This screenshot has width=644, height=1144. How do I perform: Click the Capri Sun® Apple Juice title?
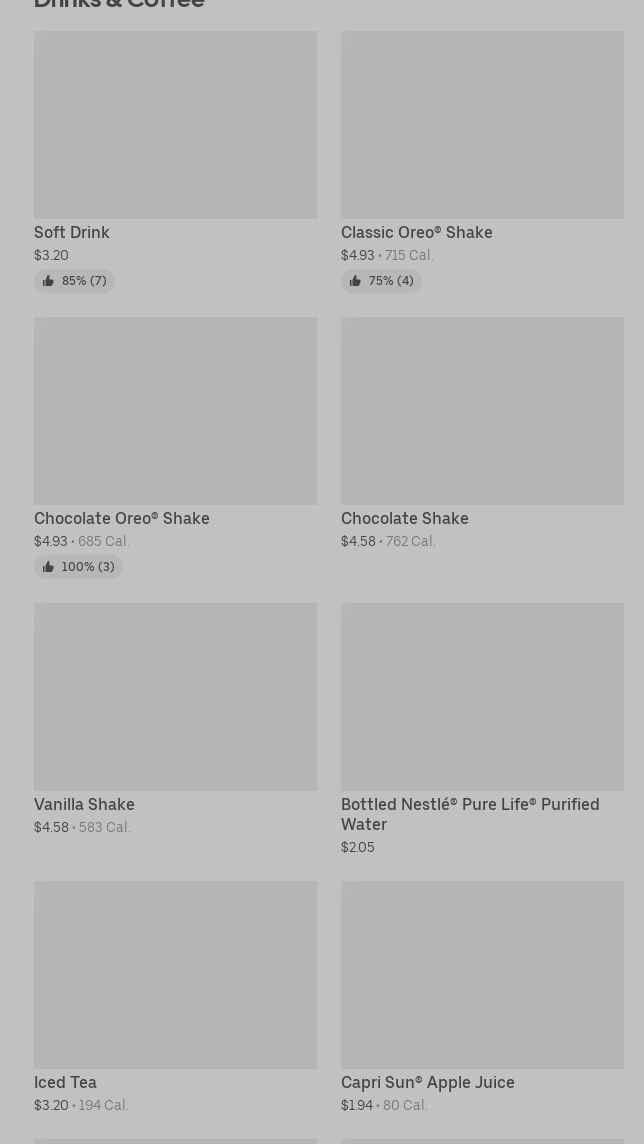pos(427,1082)
